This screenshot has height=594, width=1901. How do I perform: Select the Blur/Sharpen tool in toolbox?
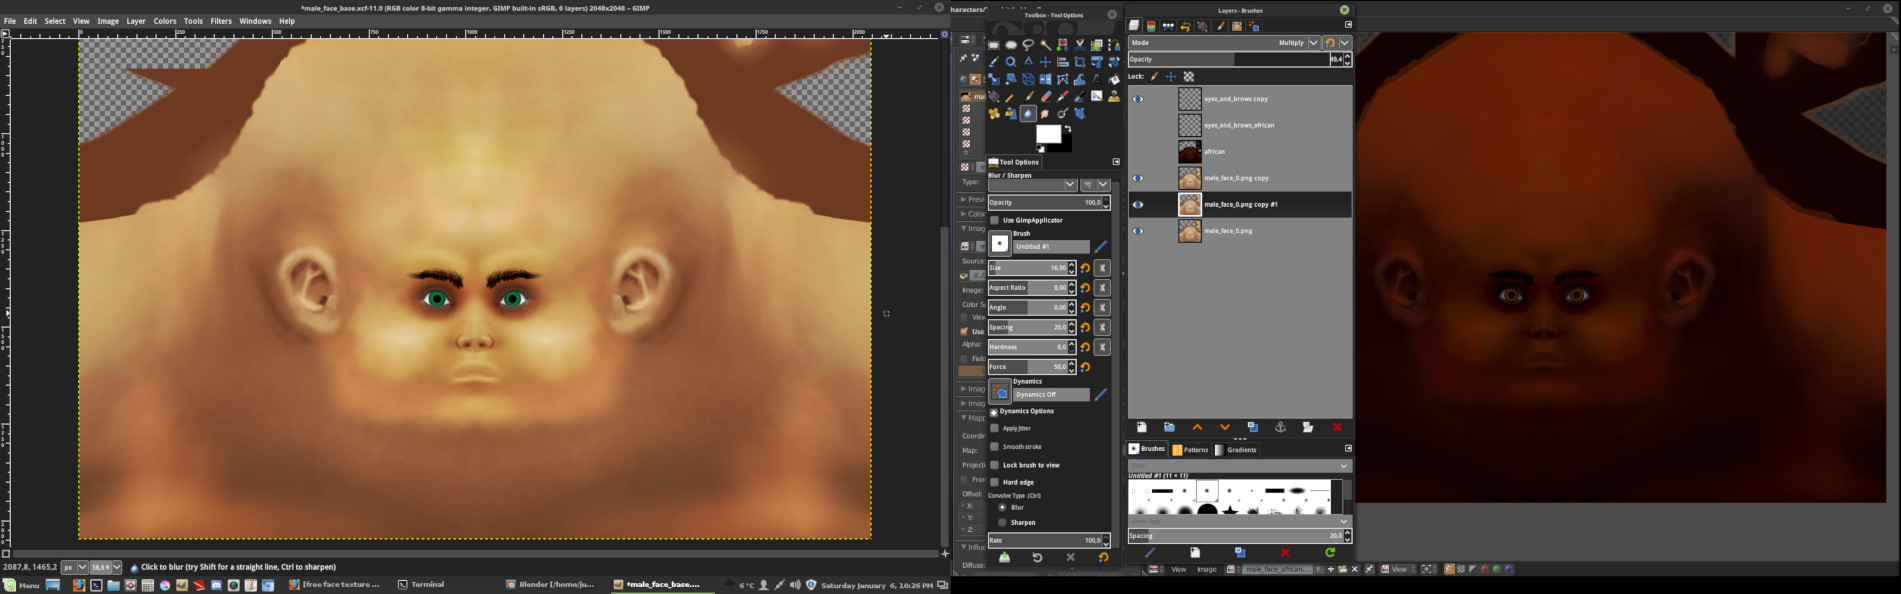[x=1028, y=114]
